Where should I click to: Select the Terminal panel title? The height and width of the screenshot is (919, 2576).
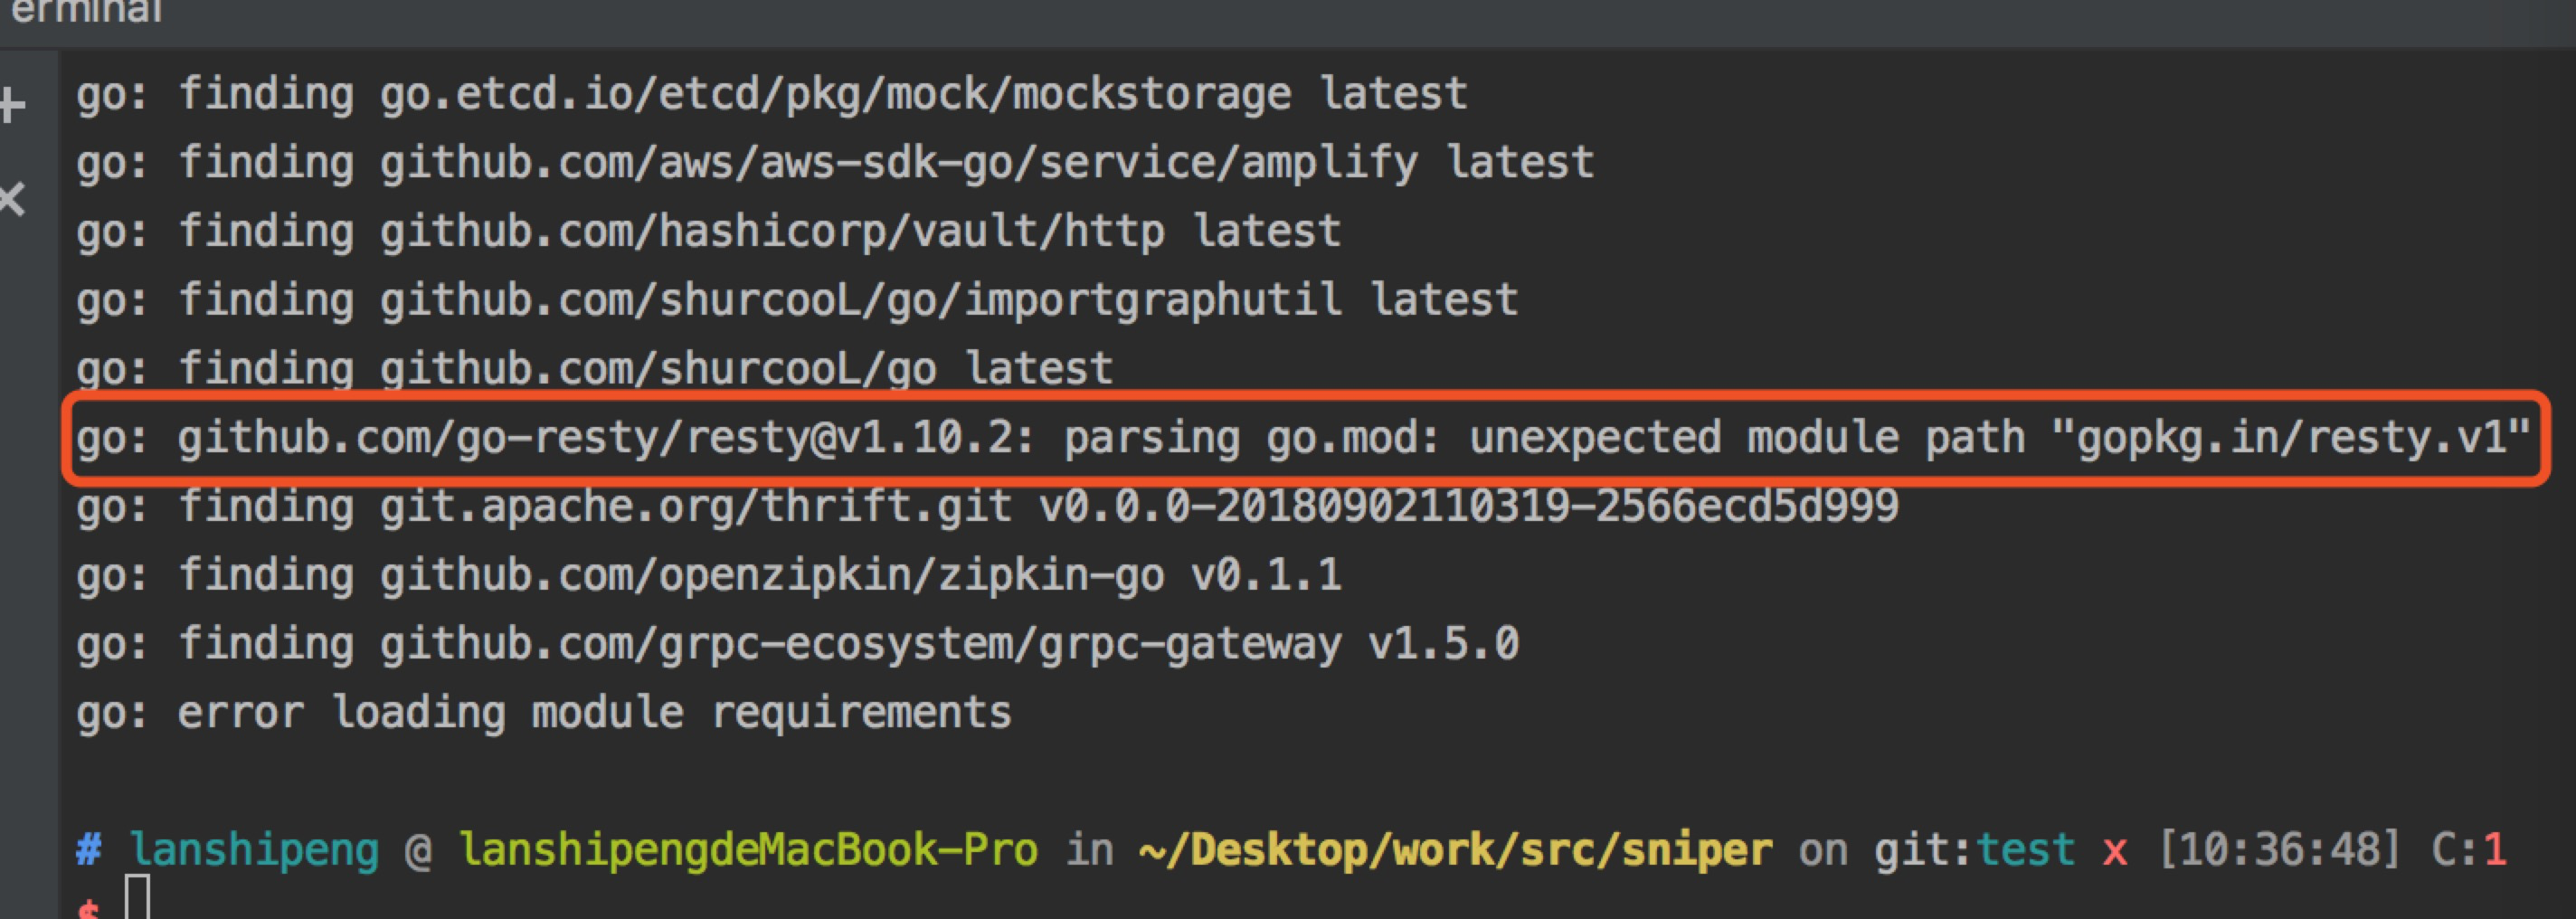pyautogui.click(x=85, y=11)
